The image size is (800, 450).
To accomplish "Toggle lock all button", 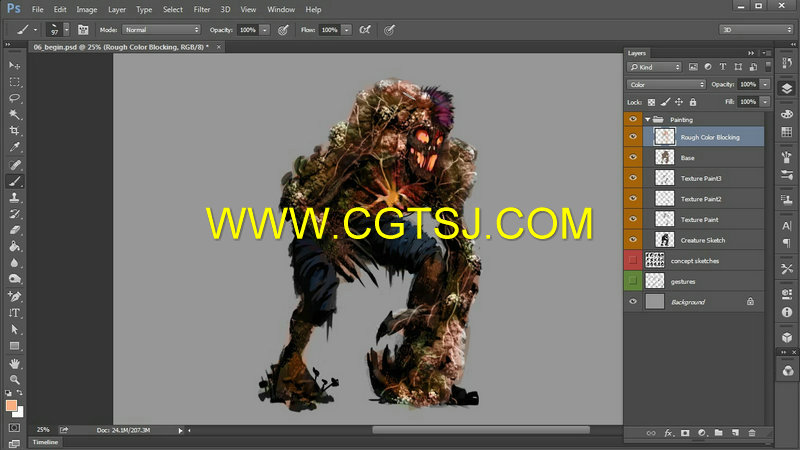I will 693,102.
